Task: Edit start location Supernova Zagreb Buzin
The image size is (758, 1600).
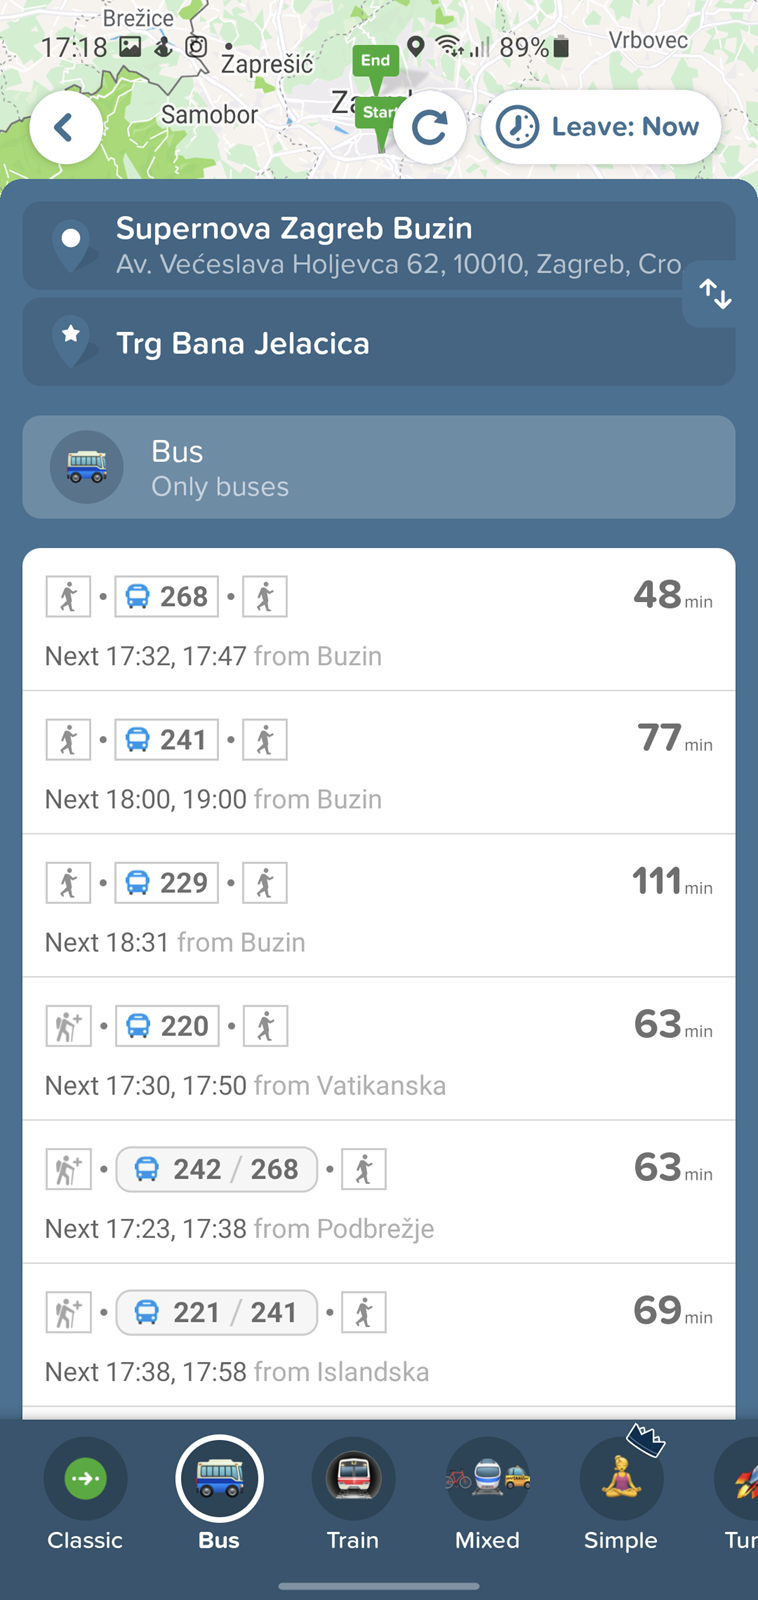Action: [x=379, y=245]
